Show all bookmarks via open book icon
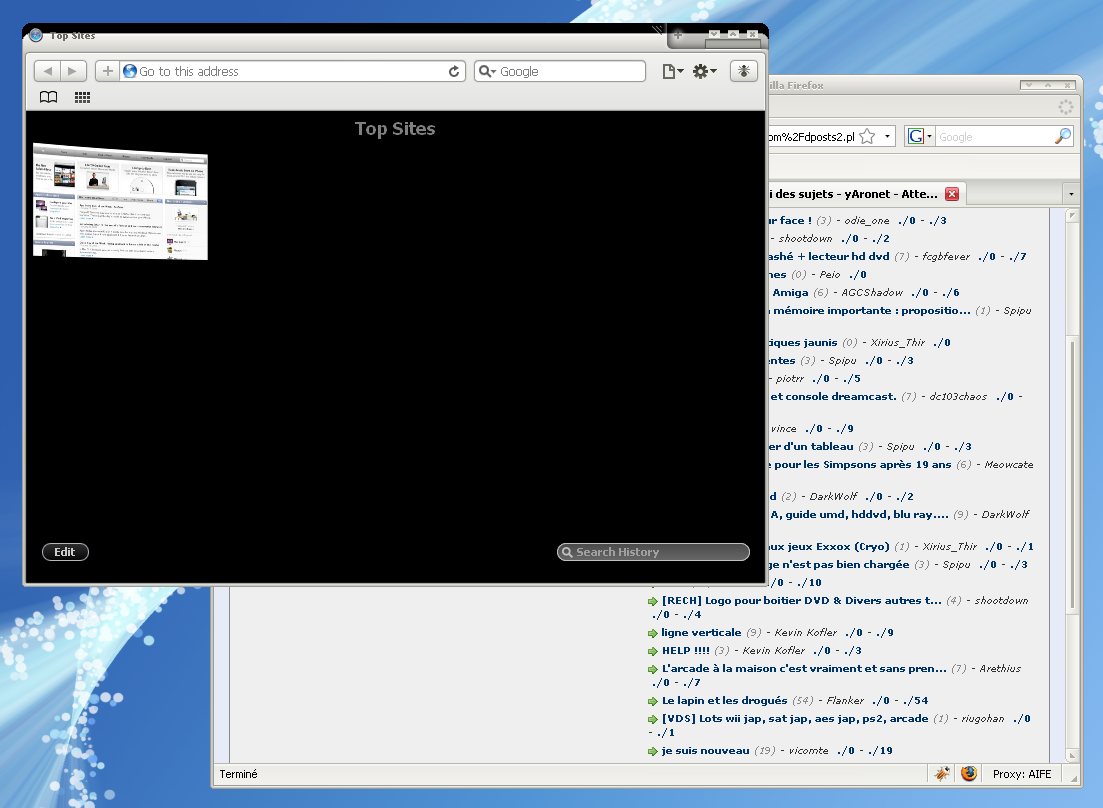 pyautogui.click(x=48, y=97)
